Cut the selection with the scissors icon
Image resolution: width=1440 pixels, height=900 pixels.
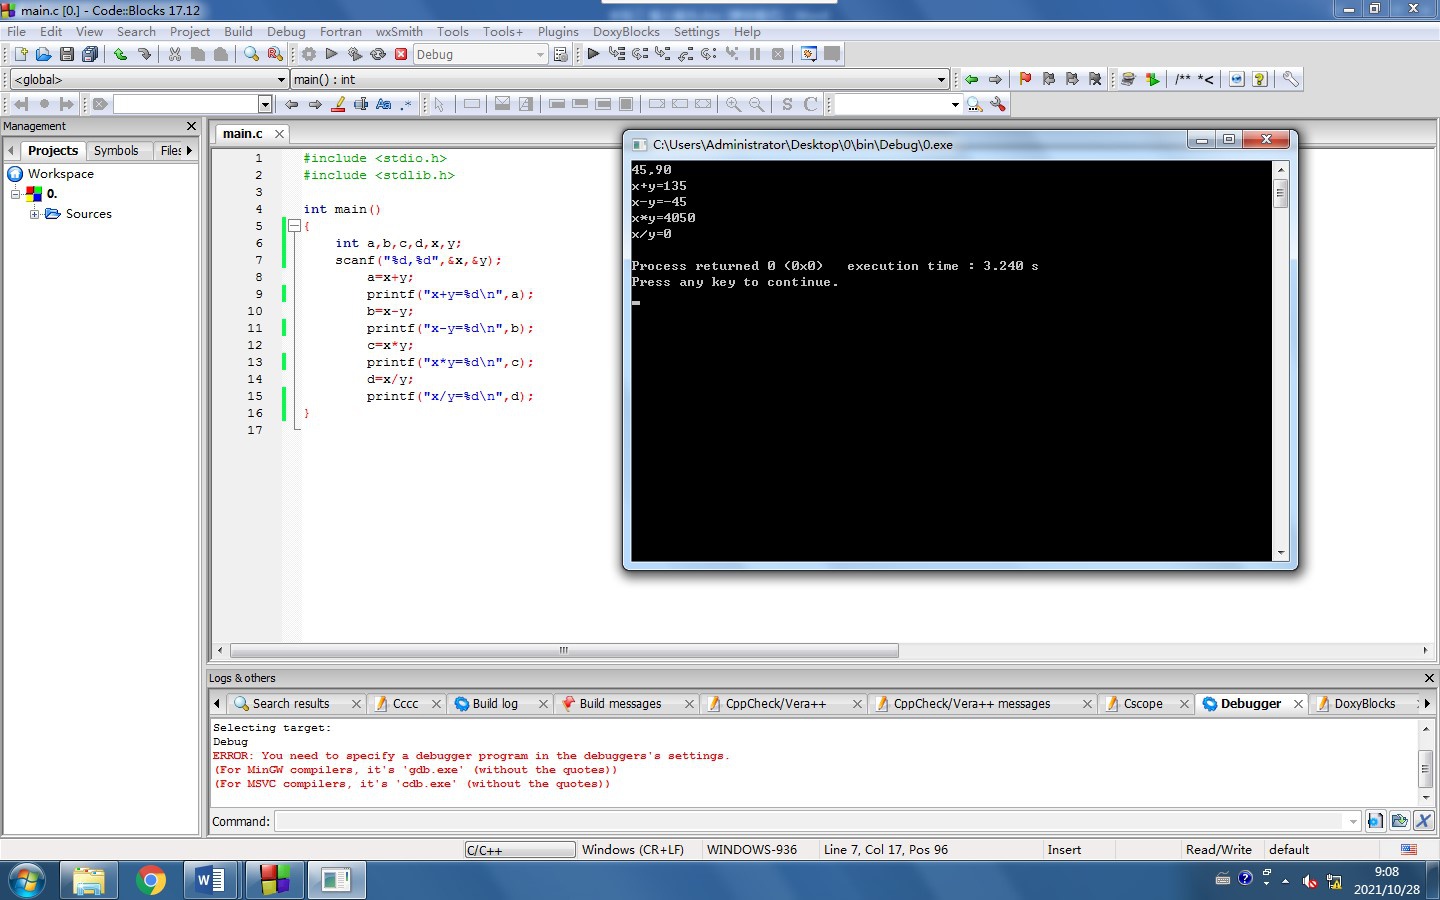pyautogui.click(x=175, y=54)
